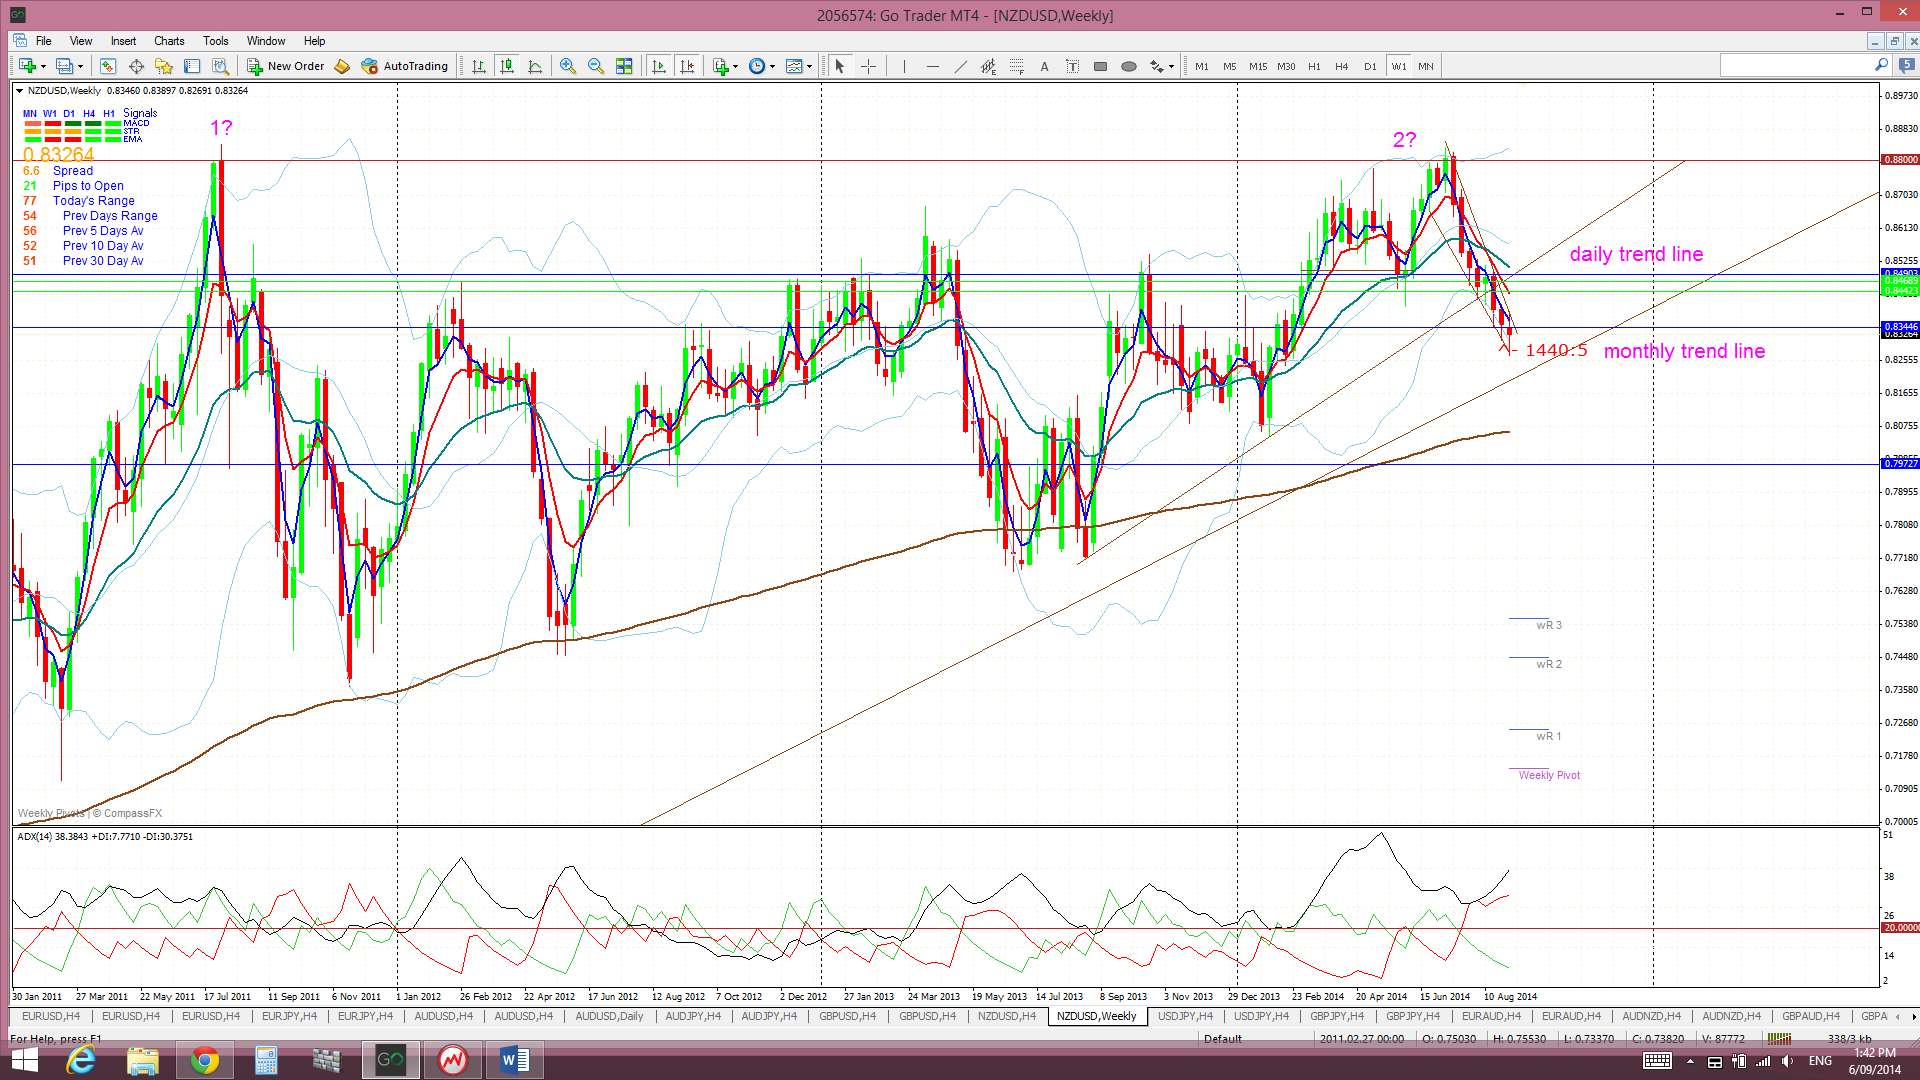
Task: Toggle the AutoTrading button
Action: point(405,66)
